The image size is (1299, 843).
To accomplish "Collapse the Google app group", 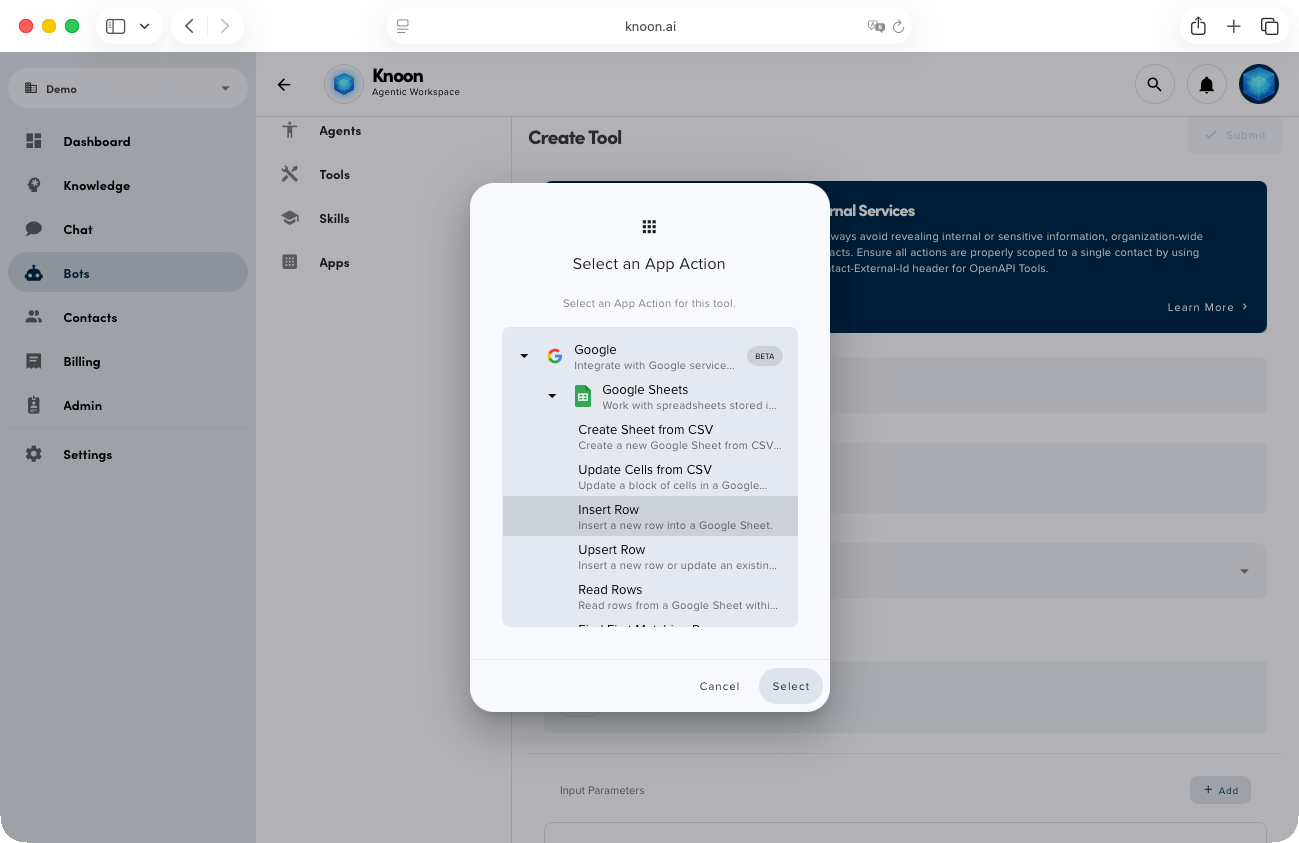I will (x=524, y=355).
